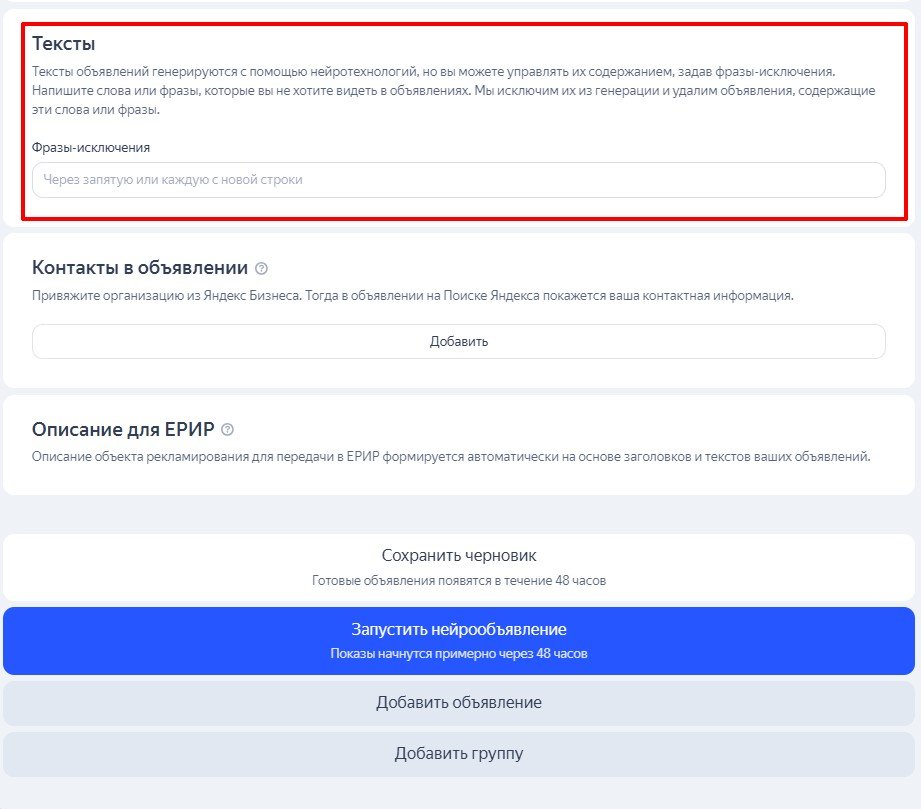Click the ЕРИР automatic description paragraph
Image resolution: width=921 pixels, height=809 pixels.
point(451,456)
